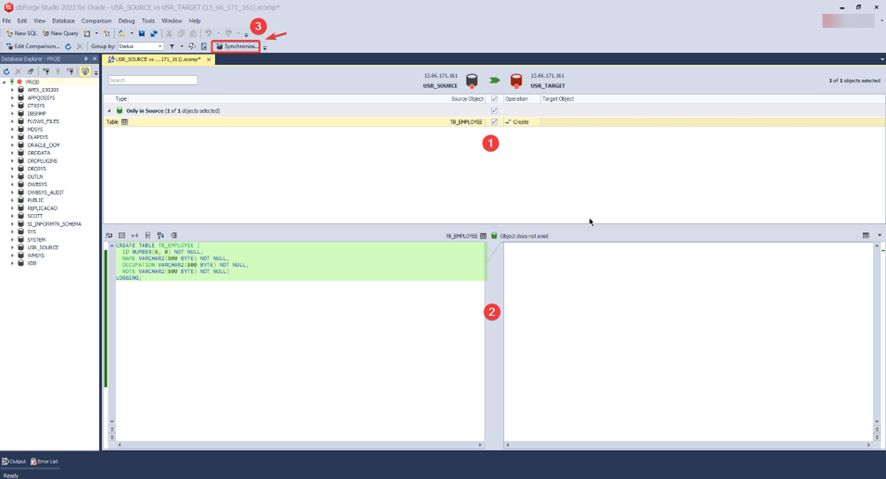Collapse the Only in Source group

tap(110, 111)
